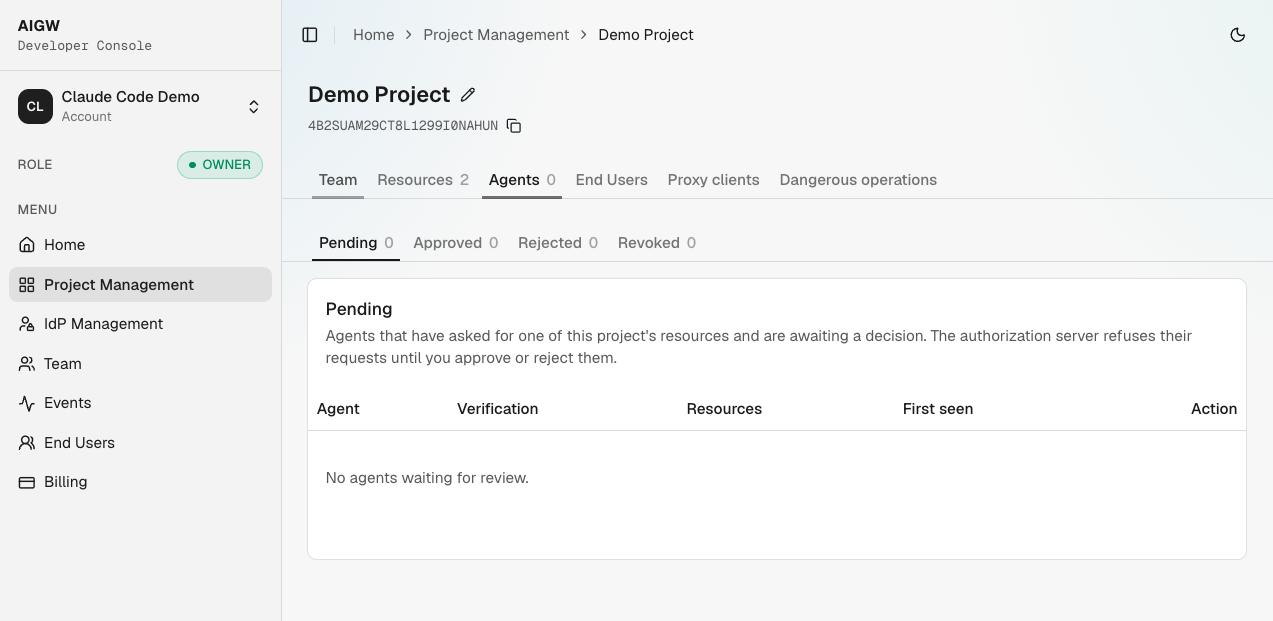Toggle the sidebar panel icon

point(310,35)
